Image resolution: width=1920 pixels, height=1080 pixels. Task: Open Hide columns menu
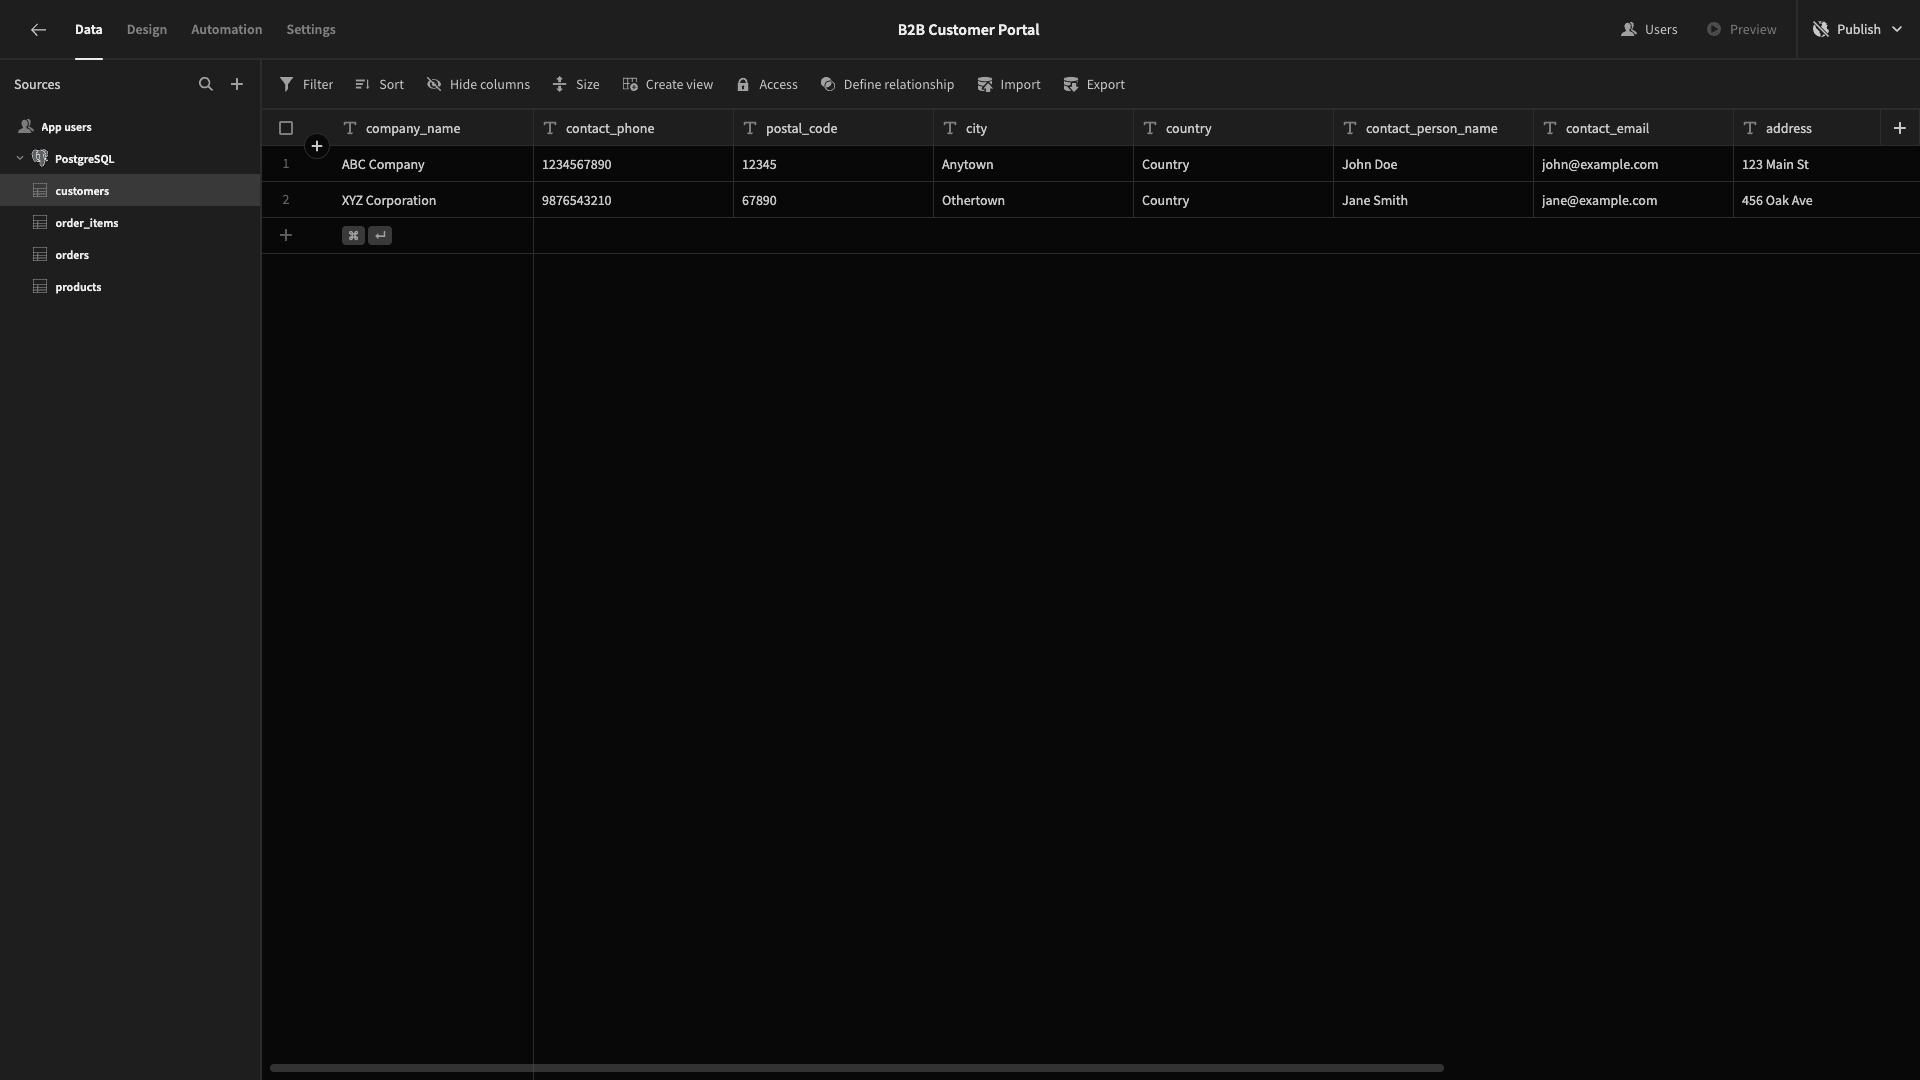tap(478, 85)
